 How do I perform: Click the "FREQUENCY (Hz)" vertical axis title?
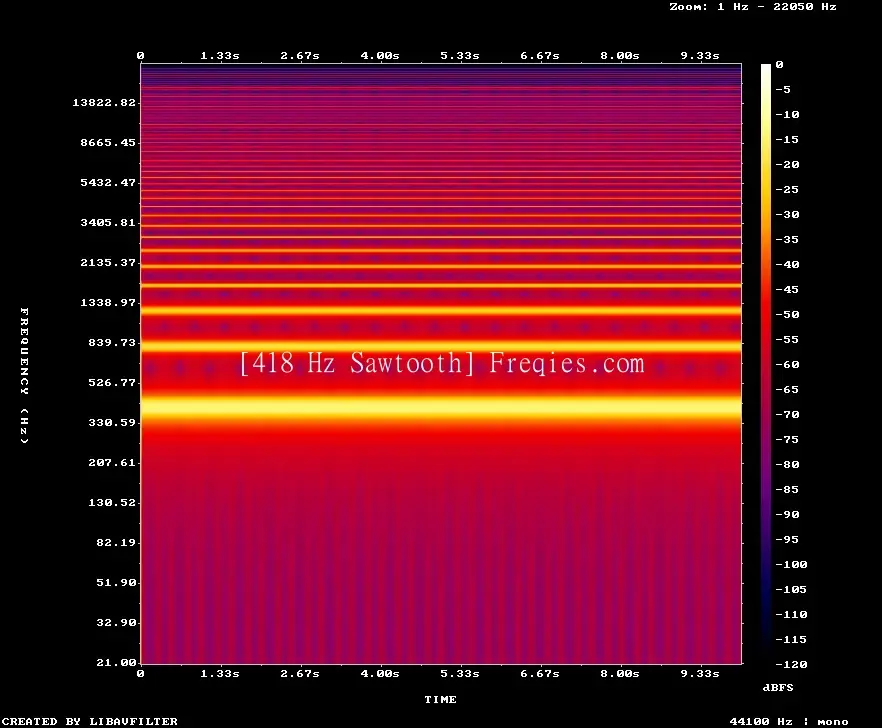[x=24, y=376]
